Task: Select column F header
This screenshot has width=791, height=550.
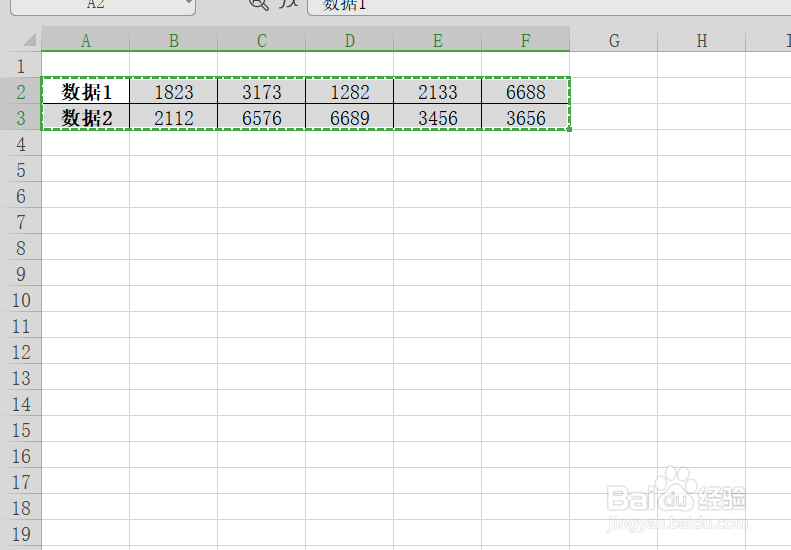Action: point(526,39)
